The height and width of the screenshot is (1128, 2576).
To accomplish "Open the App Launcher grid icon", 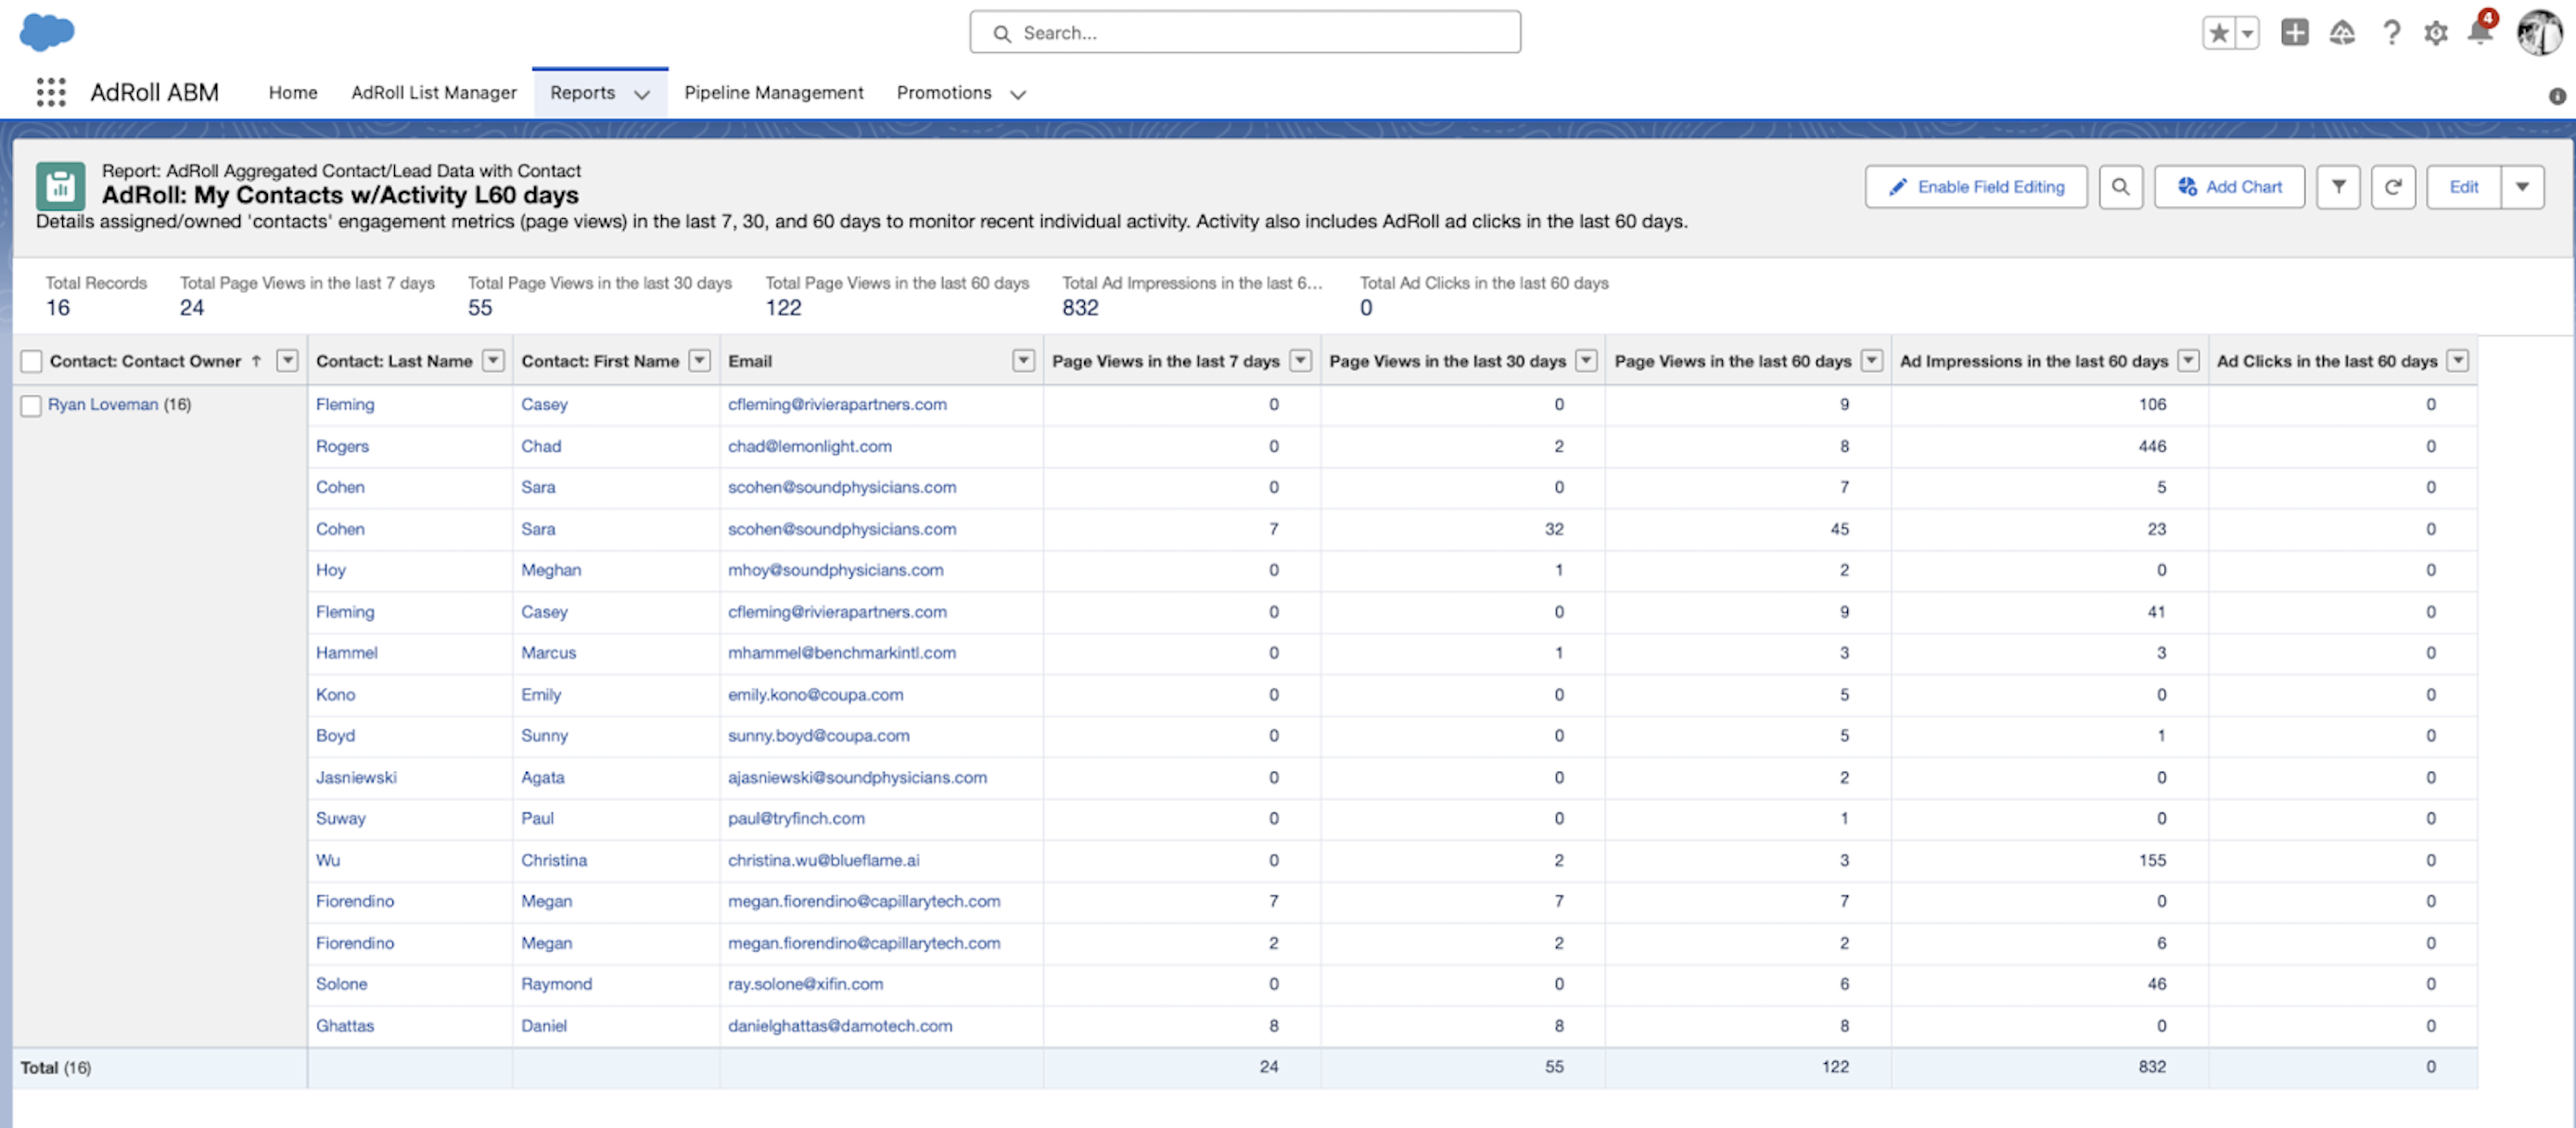I will coord(50,92).
